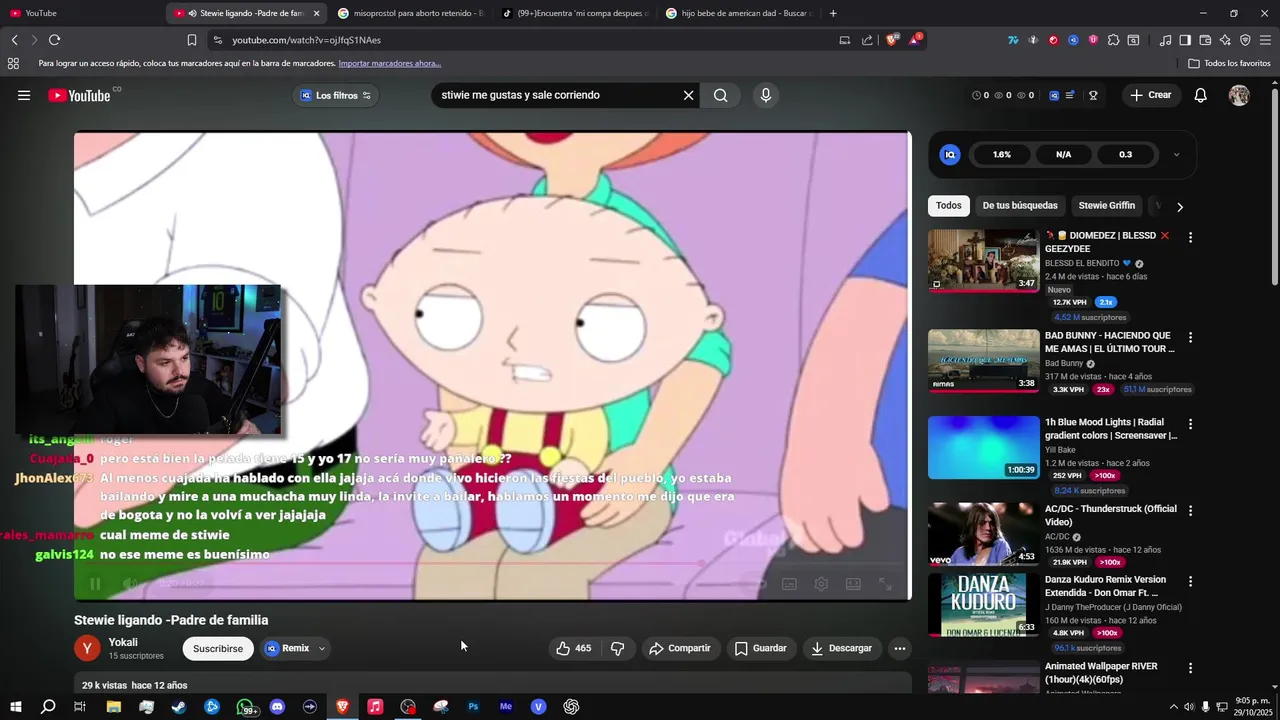Select Stewie Griffin chip
This screenshot has height=720, width=1280.
tap(1107, 205)
